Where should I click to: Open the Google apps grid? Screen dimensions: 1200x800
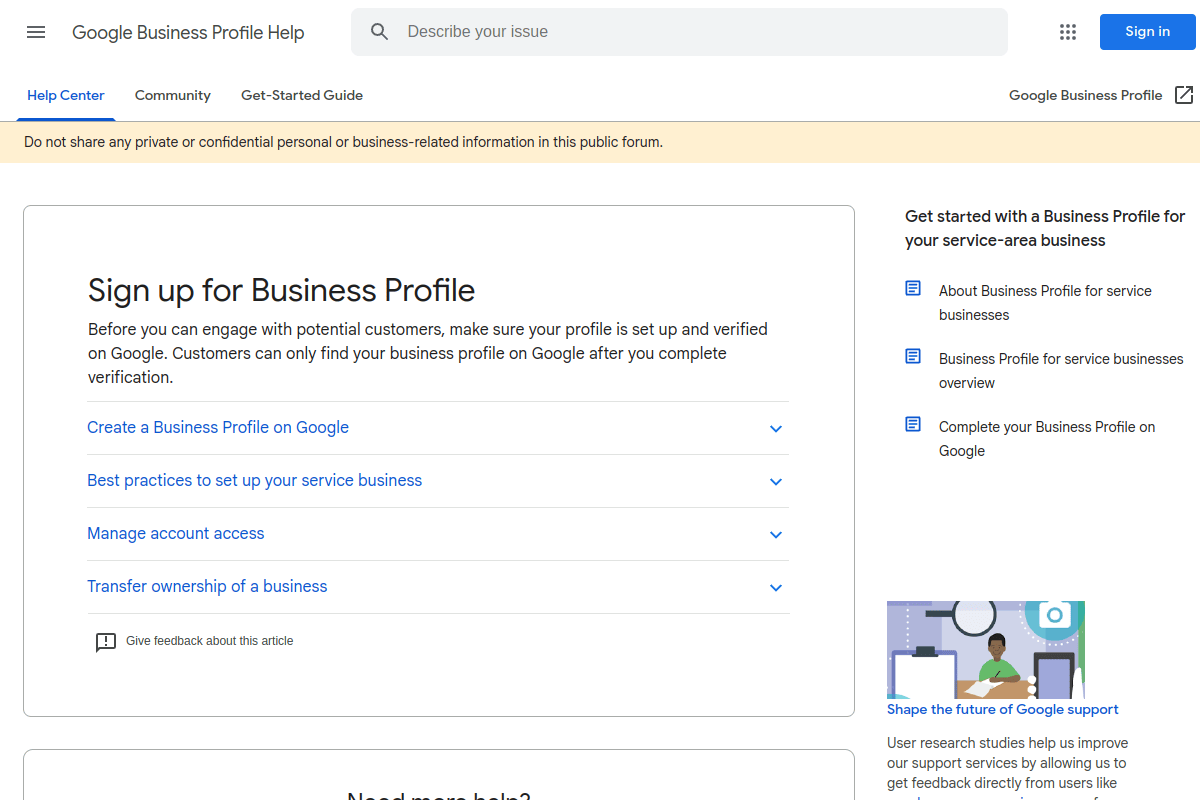(x=1067, y=31)
